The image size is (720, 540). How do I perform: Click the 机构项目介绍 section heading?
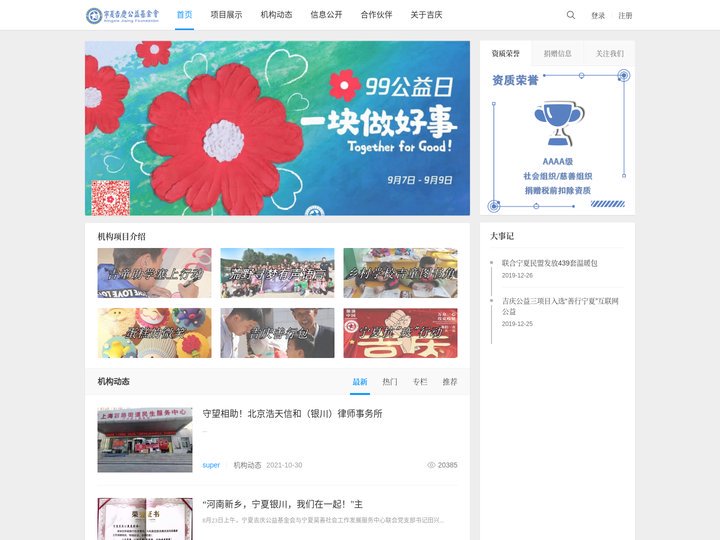tap(121, 236)
